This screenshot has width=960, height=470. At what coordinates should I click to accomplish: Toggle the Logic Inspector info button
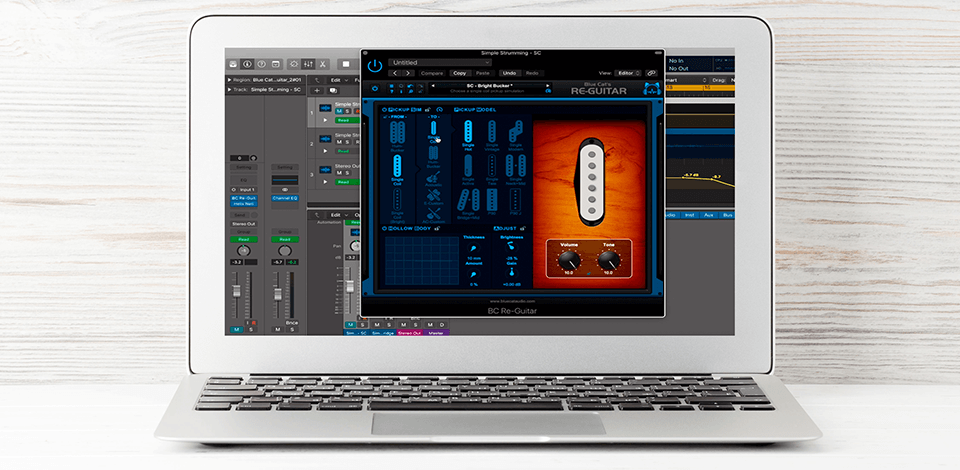247,64
